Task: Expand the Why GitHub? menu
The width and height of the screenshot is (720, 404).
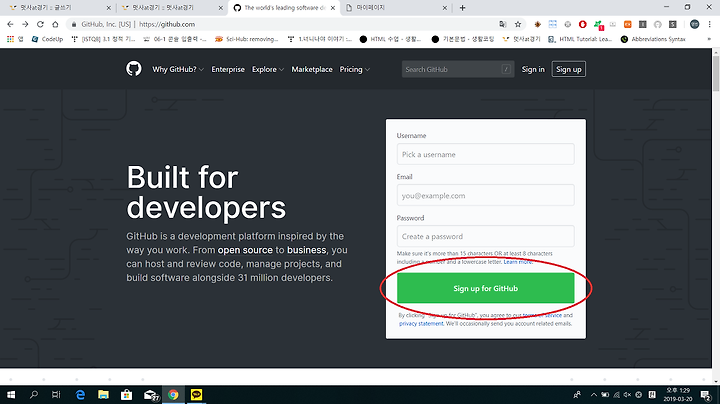Action: [178, 69]
